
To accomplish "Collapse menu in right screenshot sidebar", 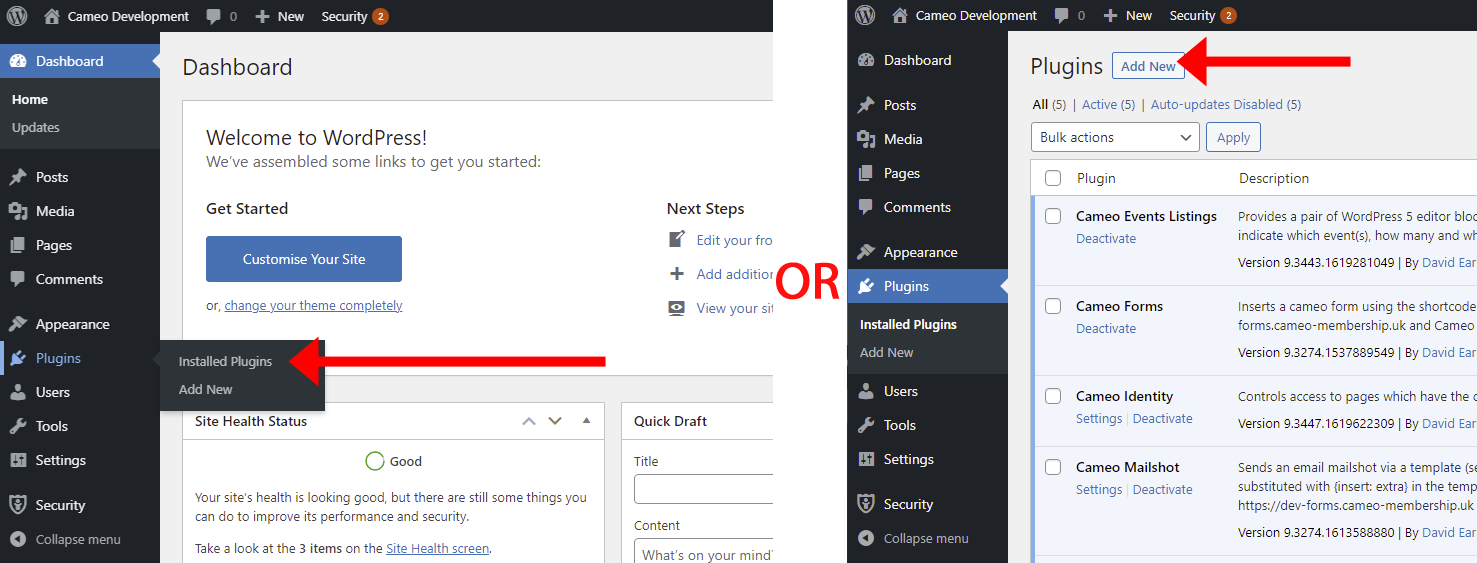I will (928, 538).
